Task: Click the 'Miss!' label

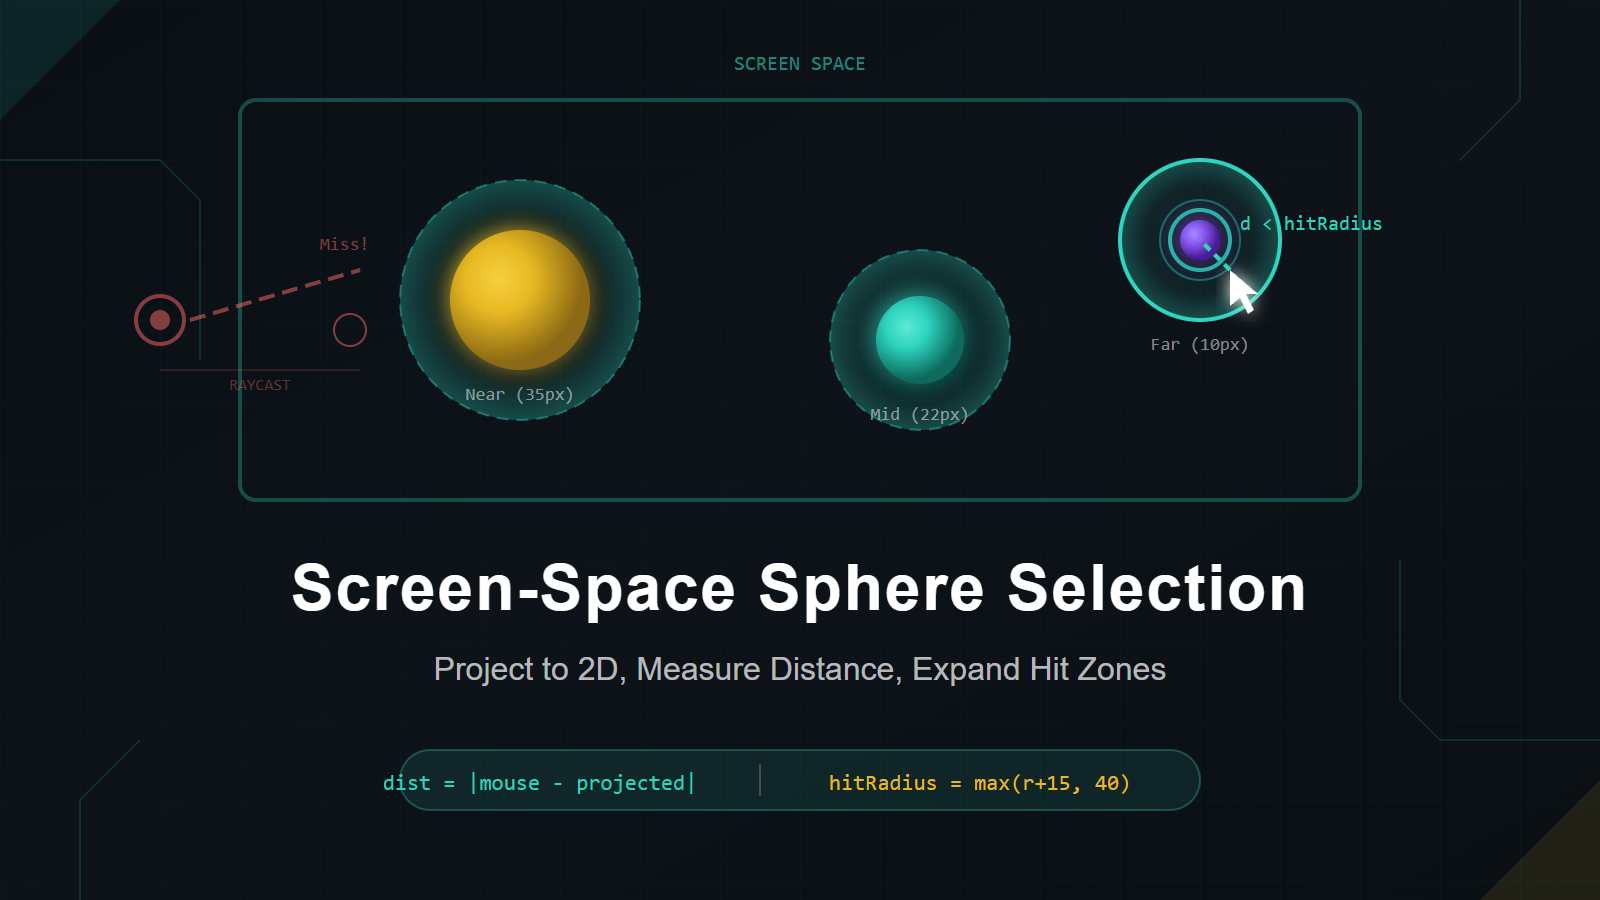Action: coord(343,244)
